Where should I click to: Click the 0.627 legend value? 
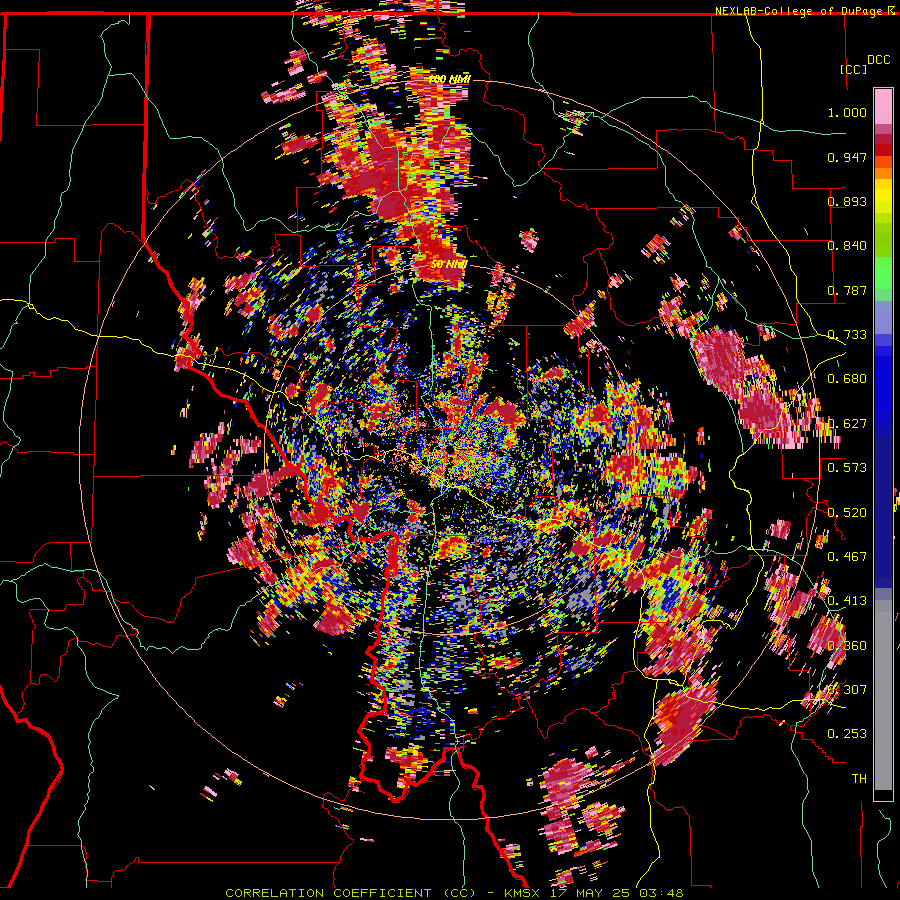coord(847,424)
